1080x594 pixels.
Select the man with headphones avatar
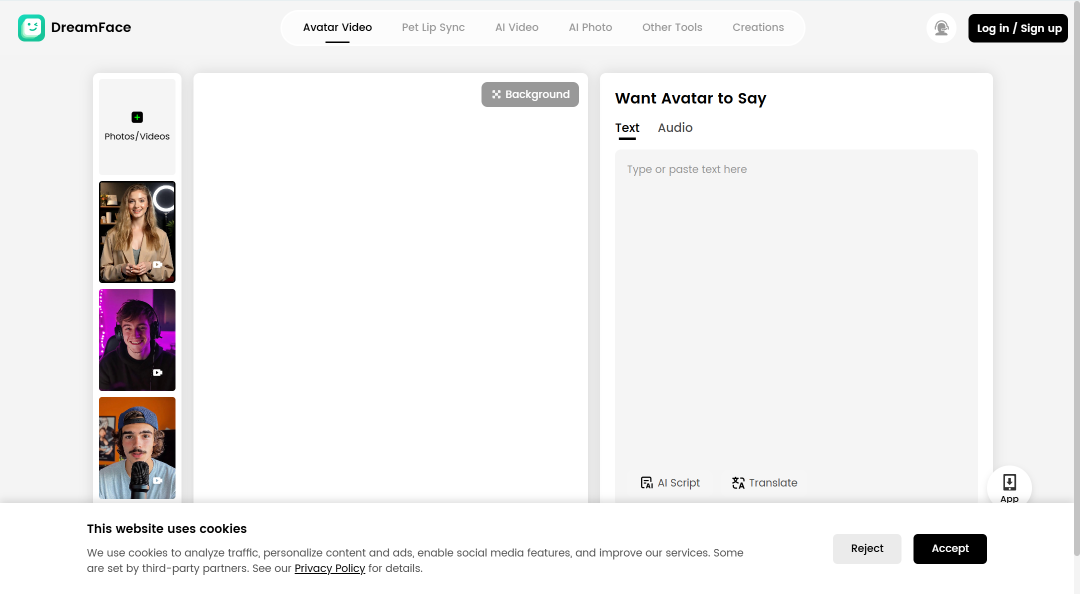point(137,340)
